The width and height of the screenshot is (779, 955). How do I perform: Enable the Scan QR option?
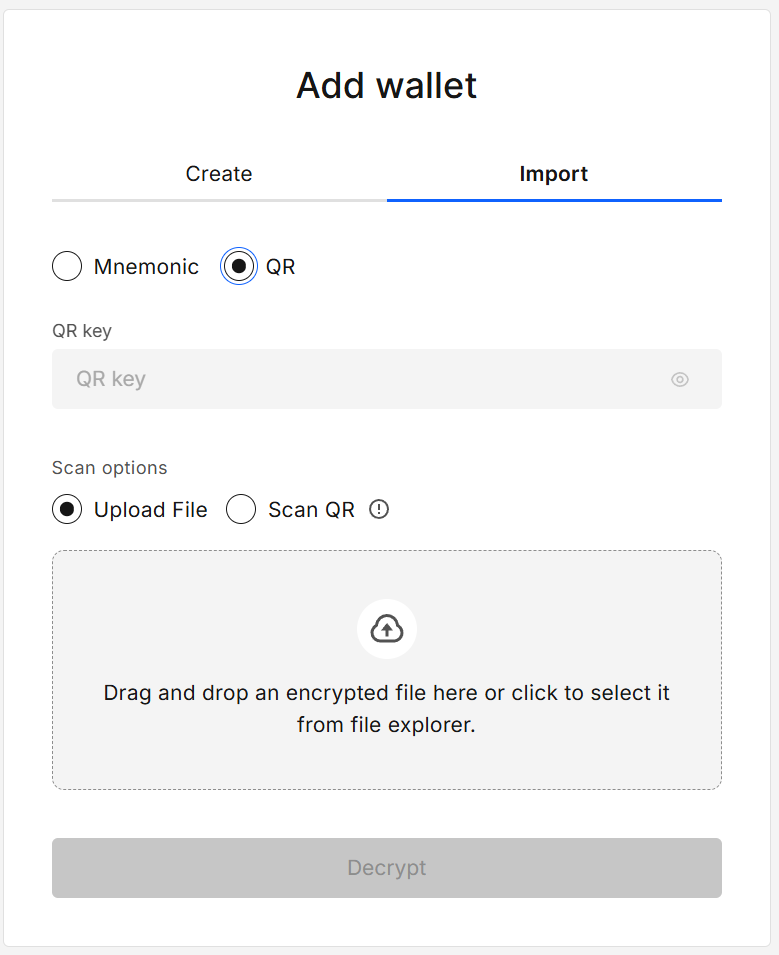pos(241,509)
